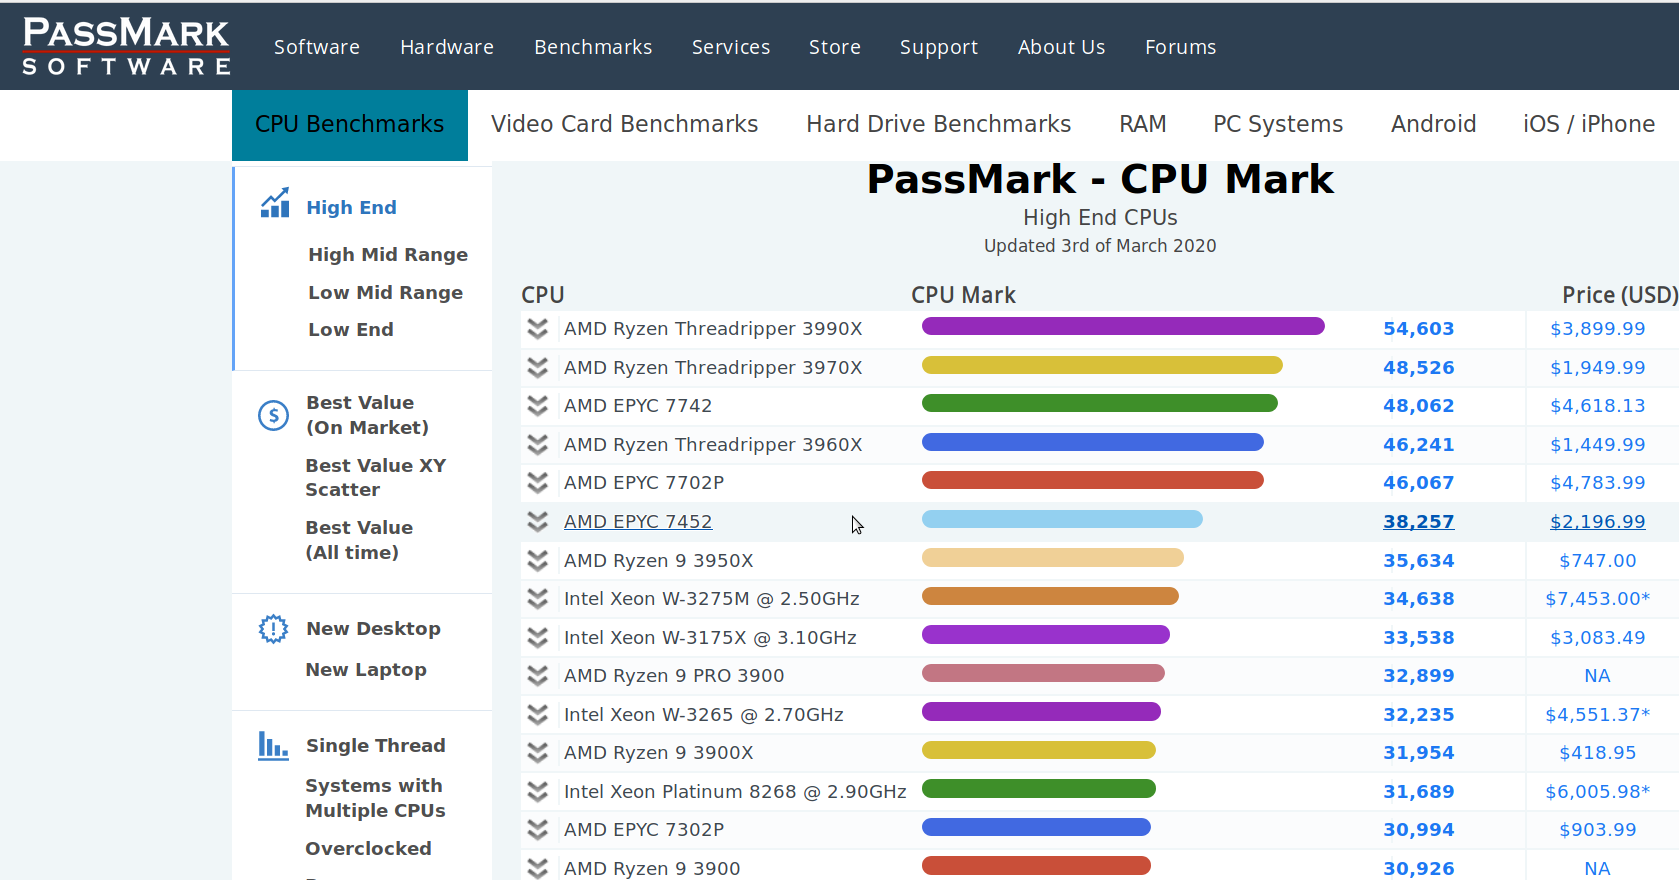This screenshot has height=880, width=1679.
Task: Open the Low Mid Range list
Action: pos(385,293)
